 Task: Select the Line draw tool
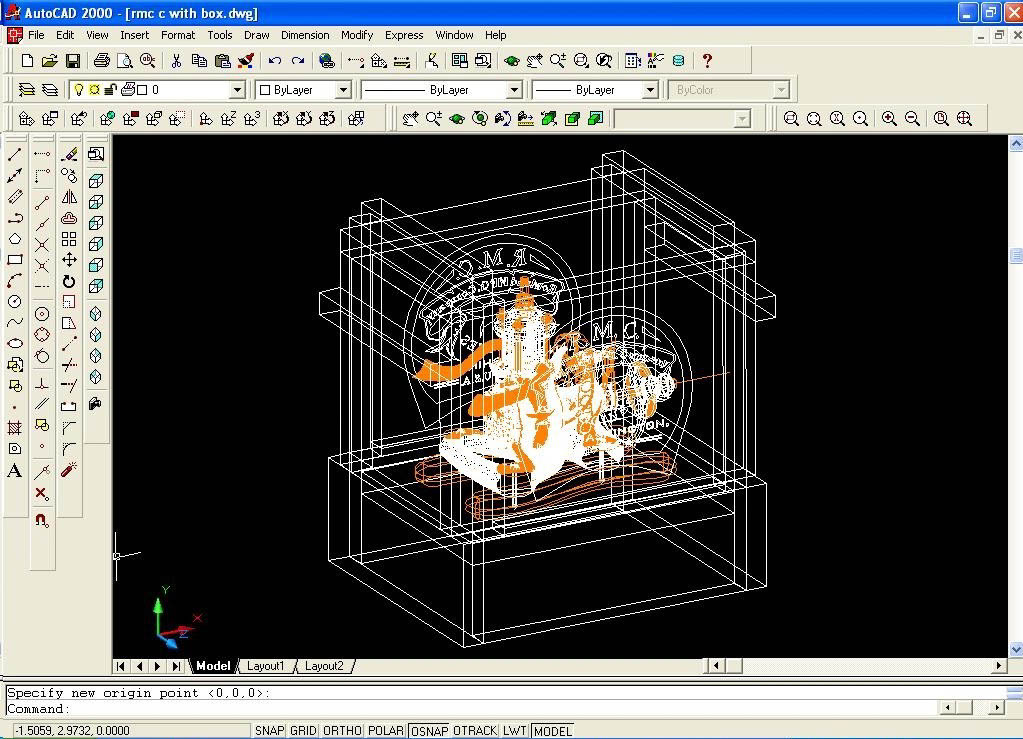15,154
